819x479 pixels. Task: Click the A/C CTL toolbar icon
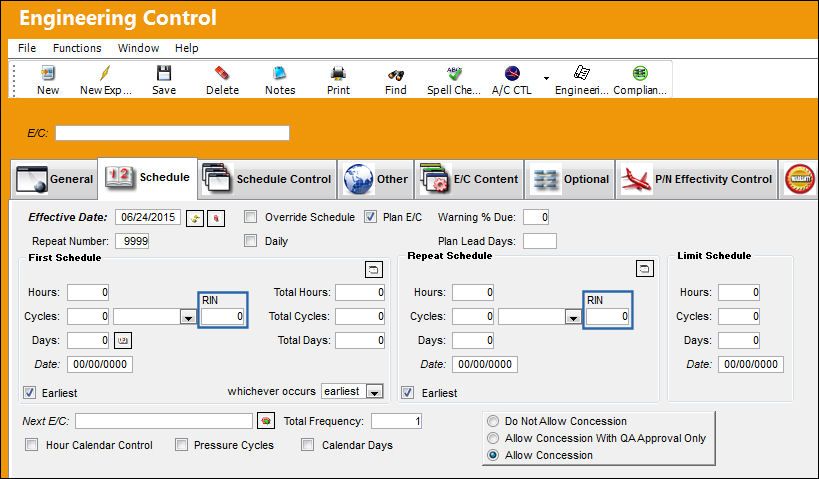click(x=512, y=73)
